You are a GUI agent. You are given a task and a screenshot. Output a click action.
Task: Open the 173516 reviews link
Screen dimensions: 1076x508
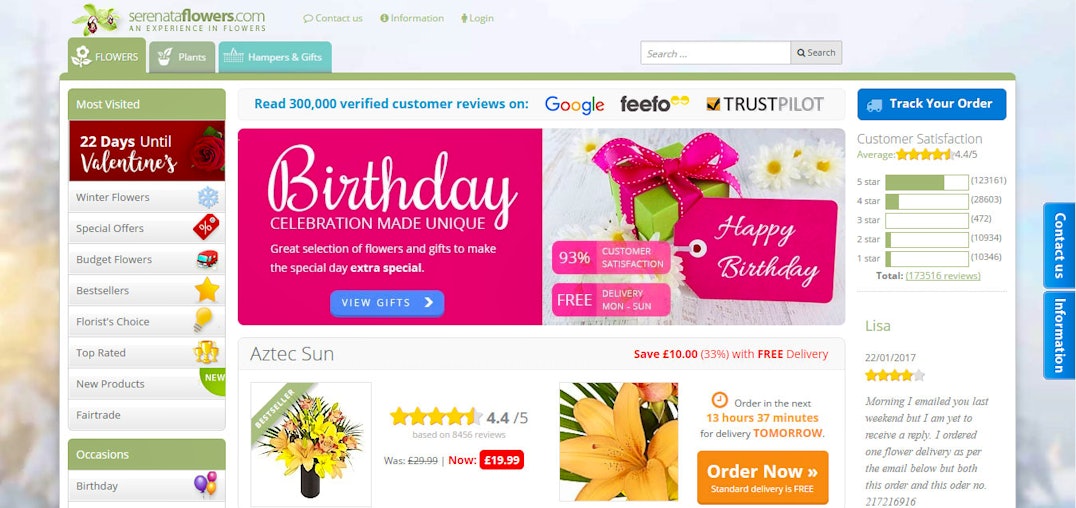943,275
